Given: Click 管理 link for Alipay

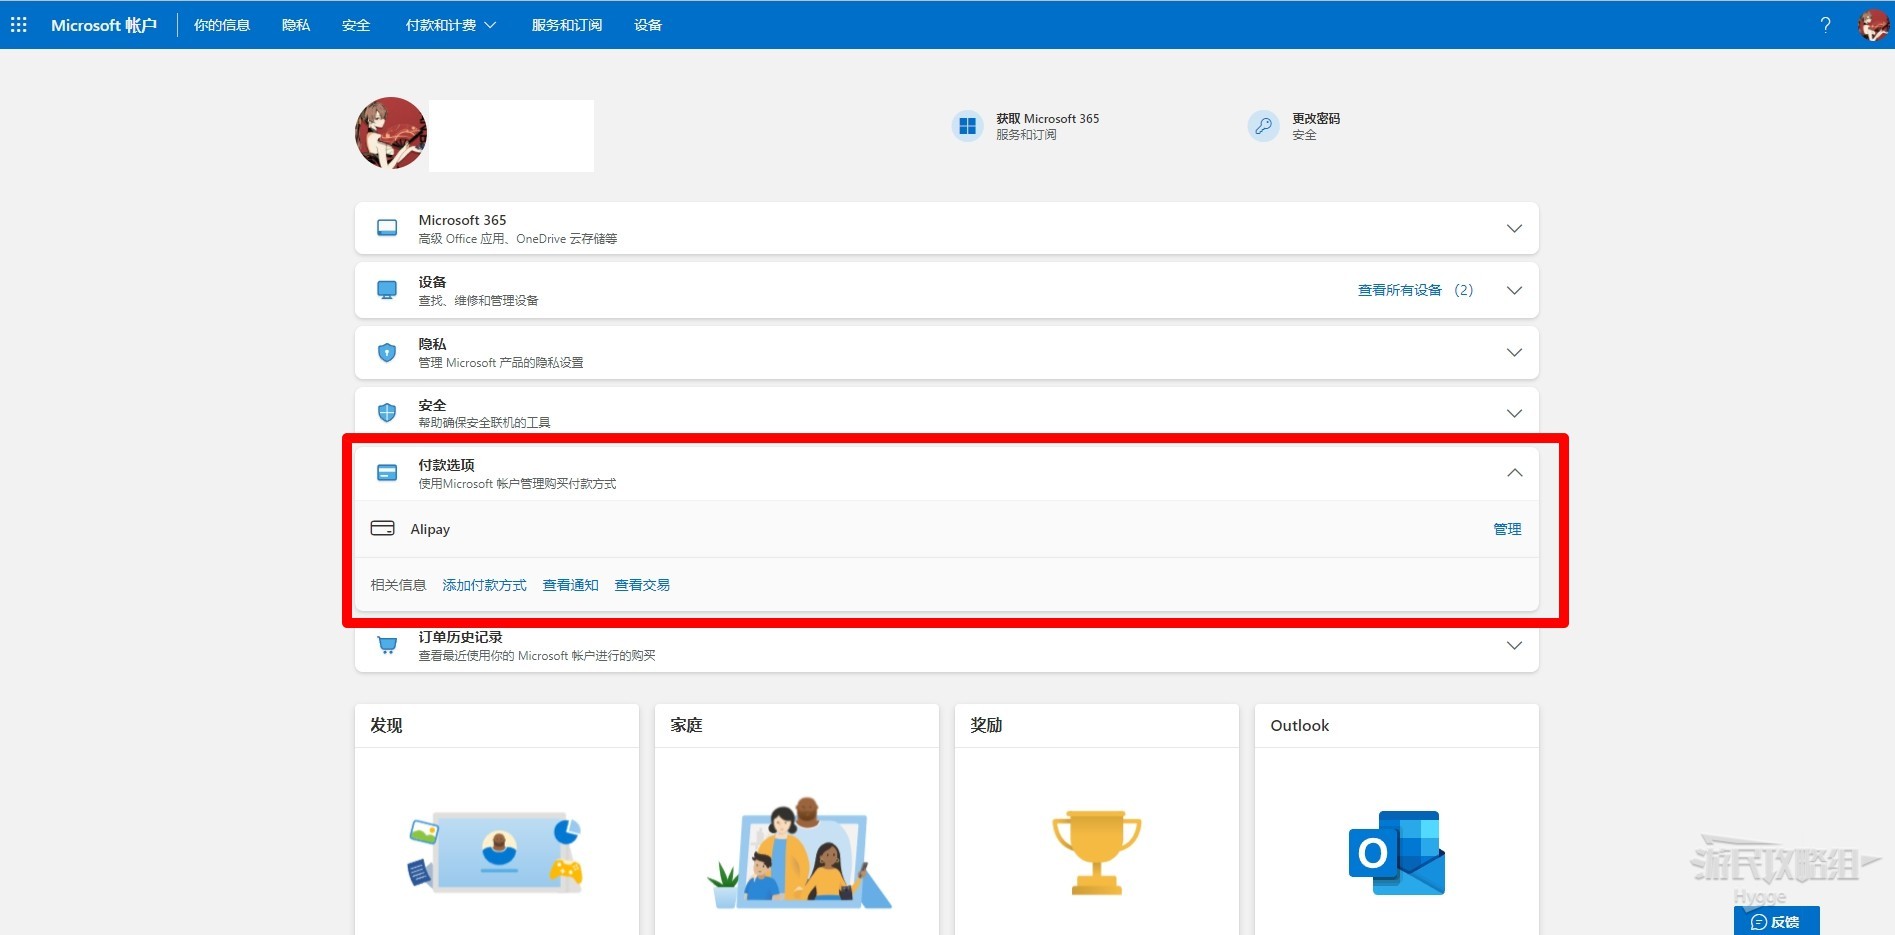Looking at the screenshot, I should (1507, 529).
